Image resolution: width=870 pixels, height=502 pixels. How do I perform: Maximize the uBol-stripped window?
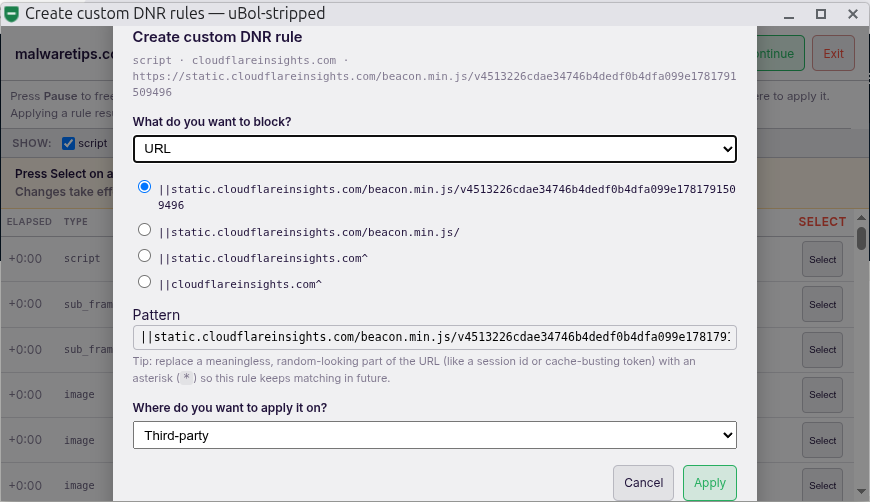821,14
